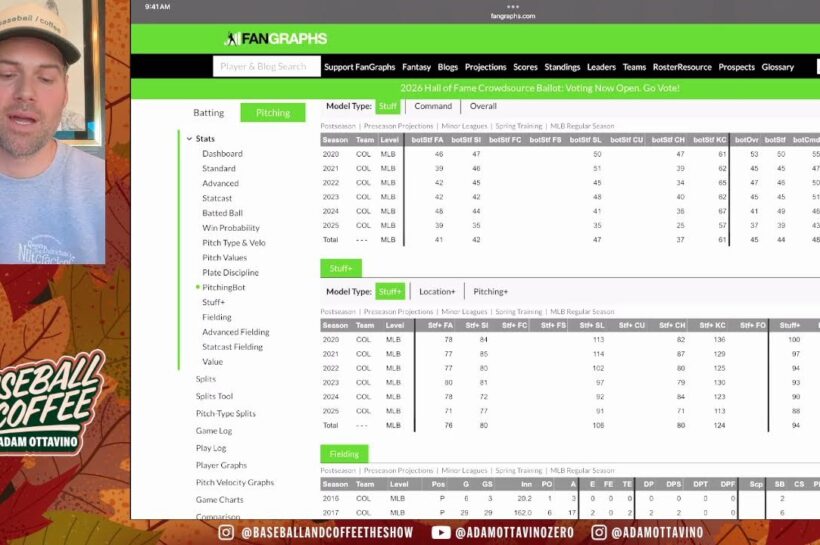Image resolution: width=820 pixels, height=545 pixels.
Task: Select Location+ model type
Action: coord(437,291)
